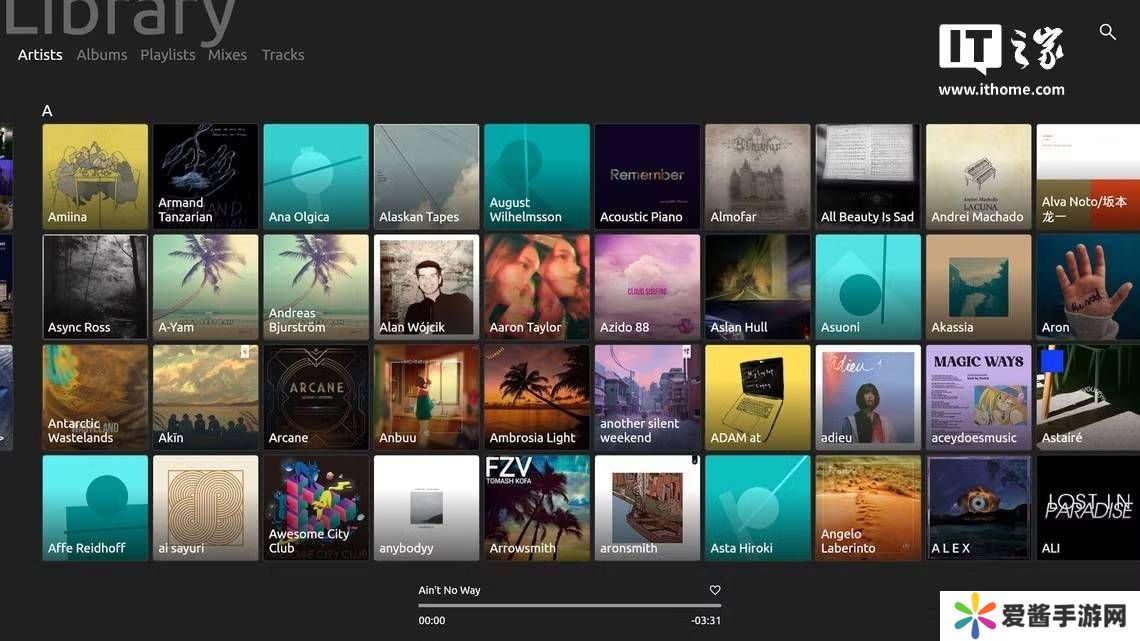
Task: Open the Ambrosia Light artist
Action: pyautogui.click(x=537, y=397)
